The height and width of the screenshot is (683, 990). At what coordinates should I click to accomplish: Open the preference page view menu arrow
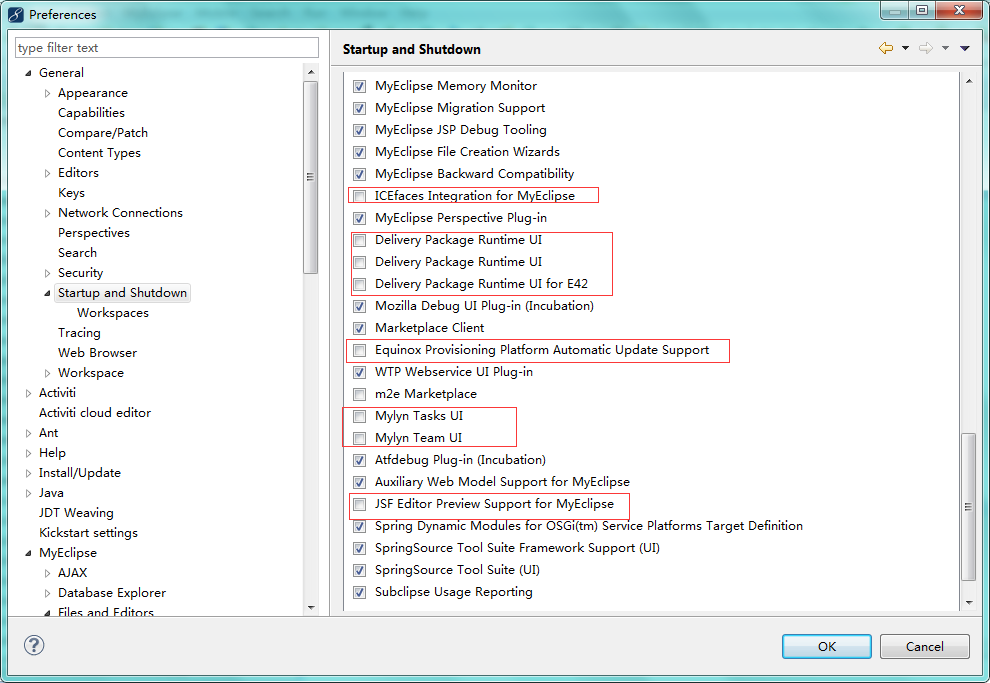click(965, 48)
